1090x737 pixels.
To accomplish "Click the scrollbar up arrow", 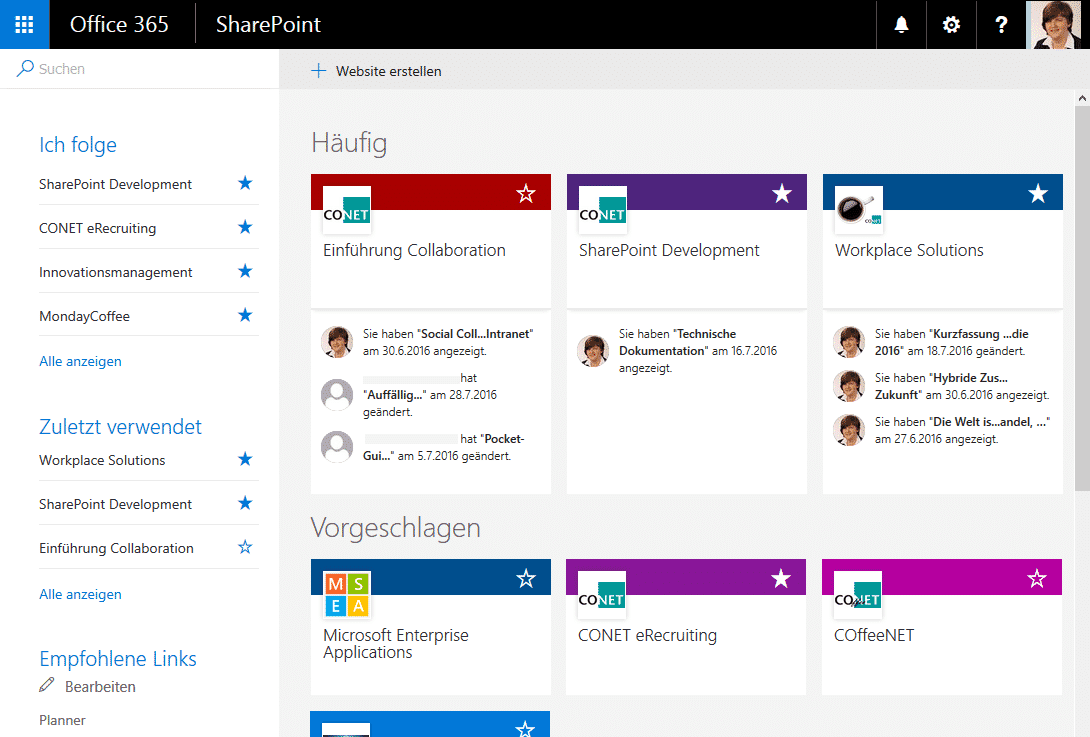I will pyautogui.click(x=1082, y=98).
